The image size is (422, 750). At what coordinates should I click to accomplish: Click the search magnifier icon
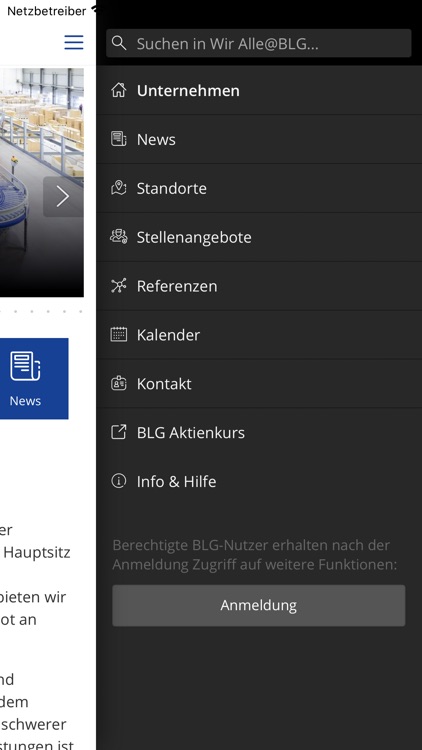119,43
